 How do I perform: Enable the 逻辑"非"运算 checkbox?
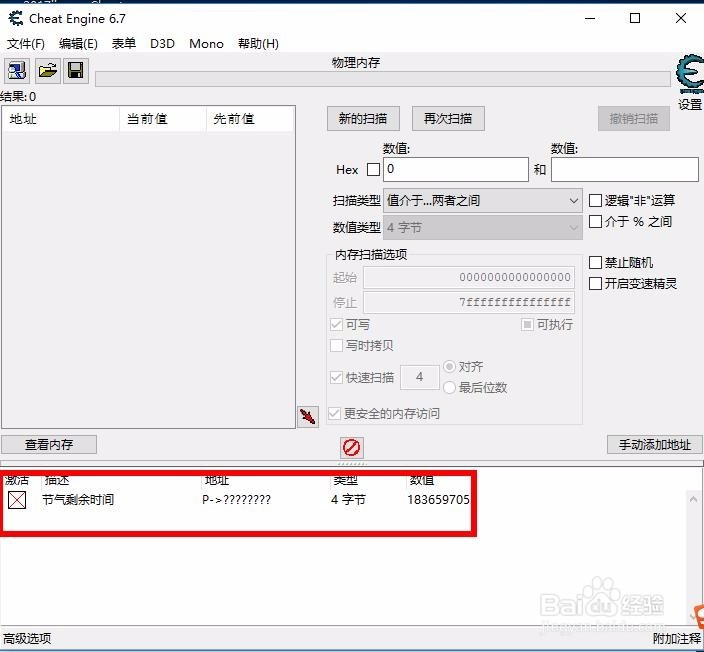click(595, 200)
